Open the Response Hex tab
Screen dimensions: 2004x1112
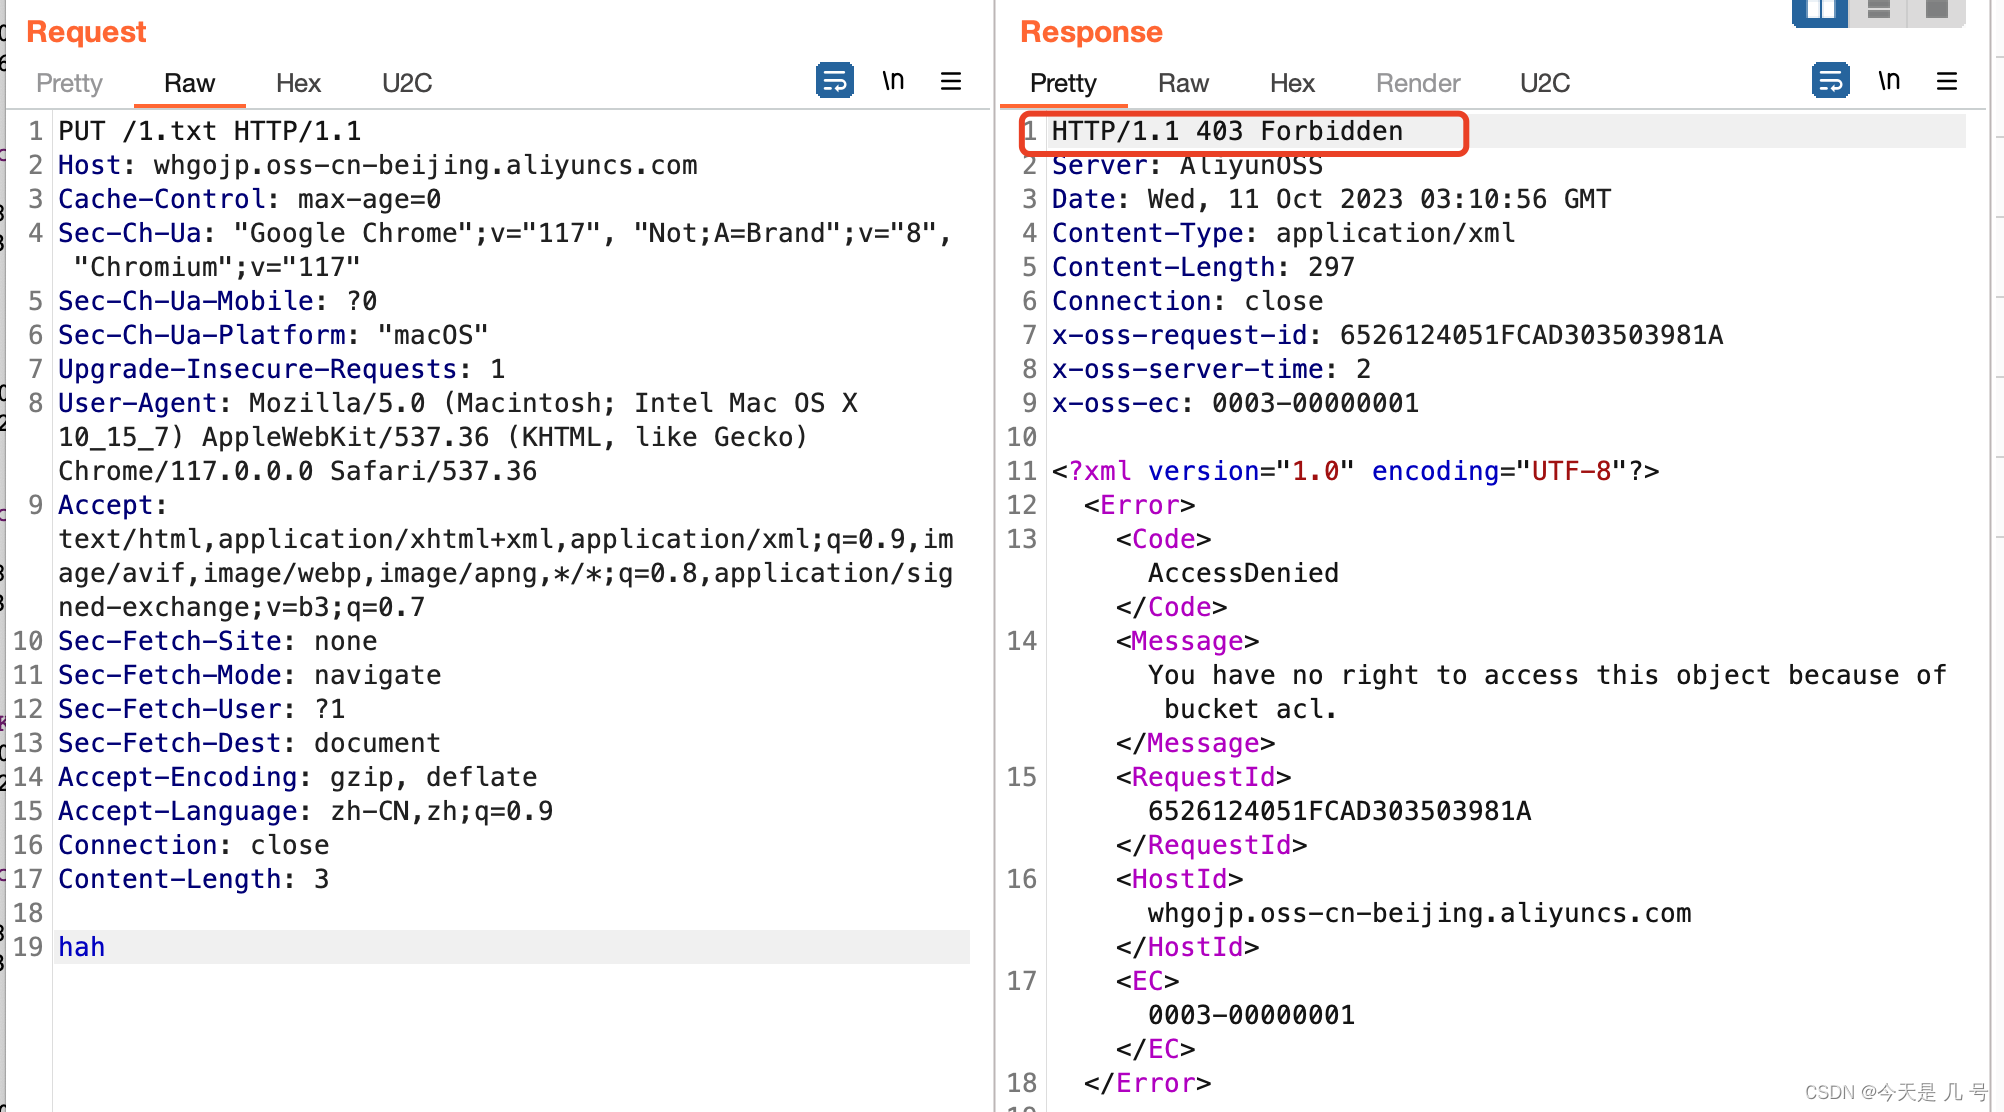click(1292, 83)
